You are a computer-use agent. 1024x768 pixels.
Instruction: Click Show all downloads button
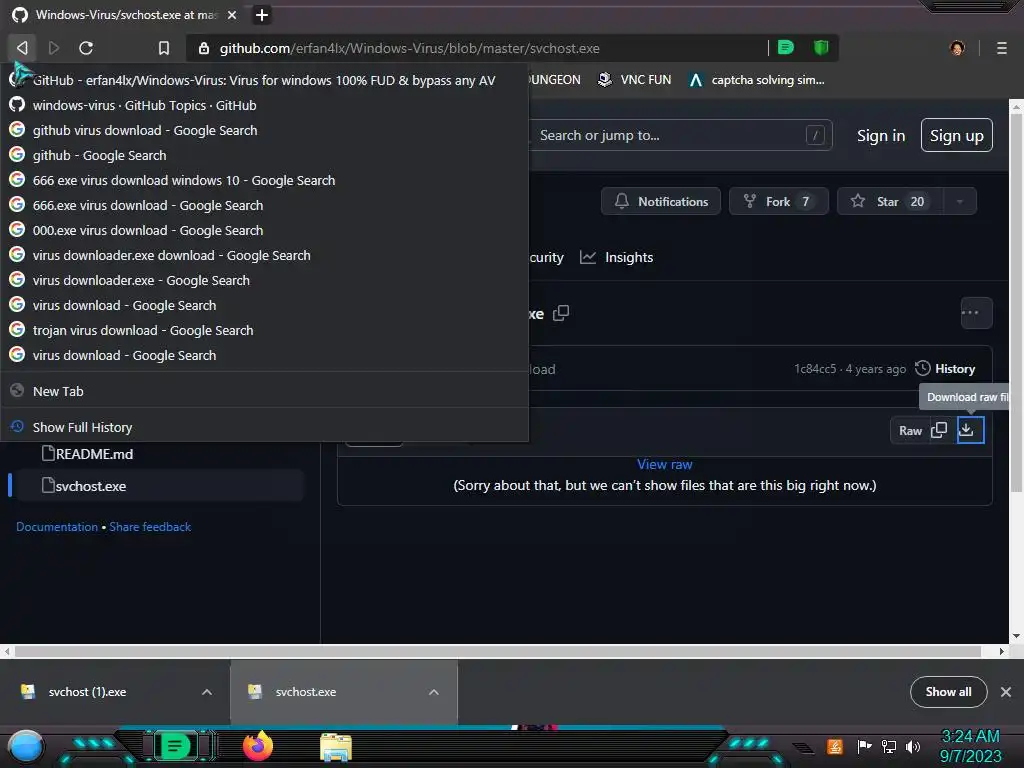[948, 692]
